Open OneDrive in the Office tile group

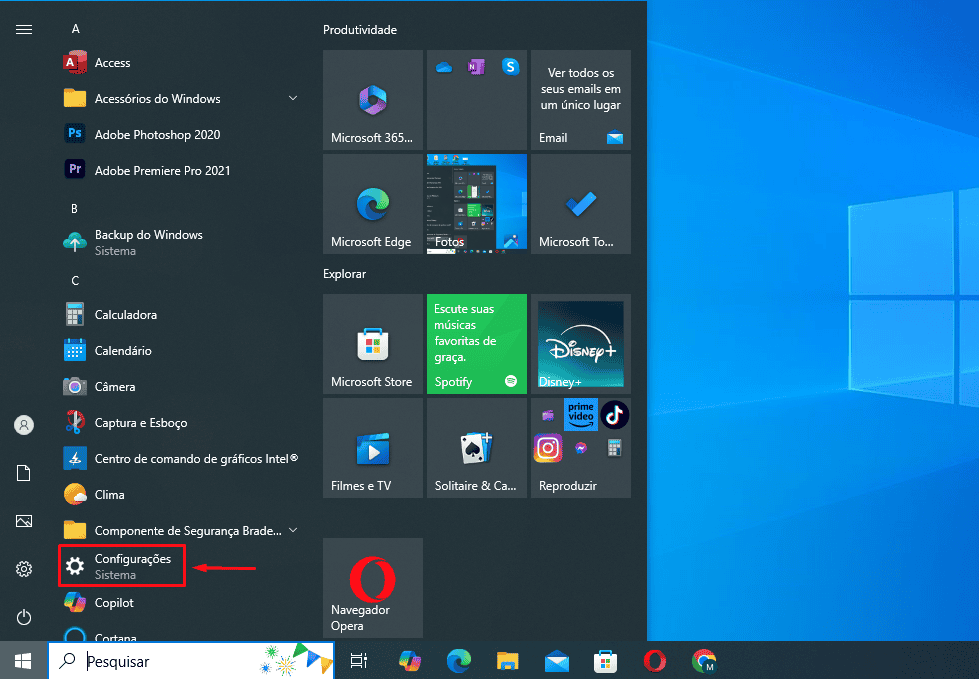point(444,67)
